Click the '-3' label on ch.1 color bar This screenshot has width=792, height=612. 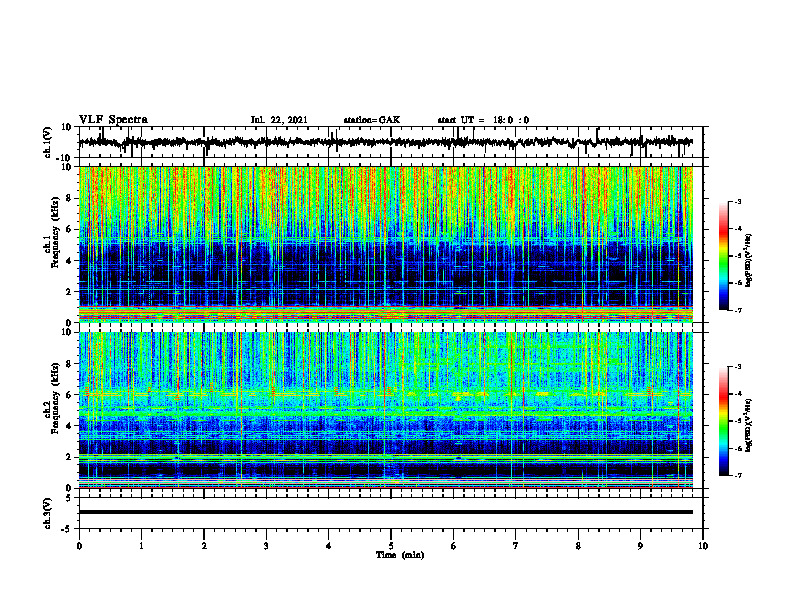pyautogui.click(x=737, y=201)
